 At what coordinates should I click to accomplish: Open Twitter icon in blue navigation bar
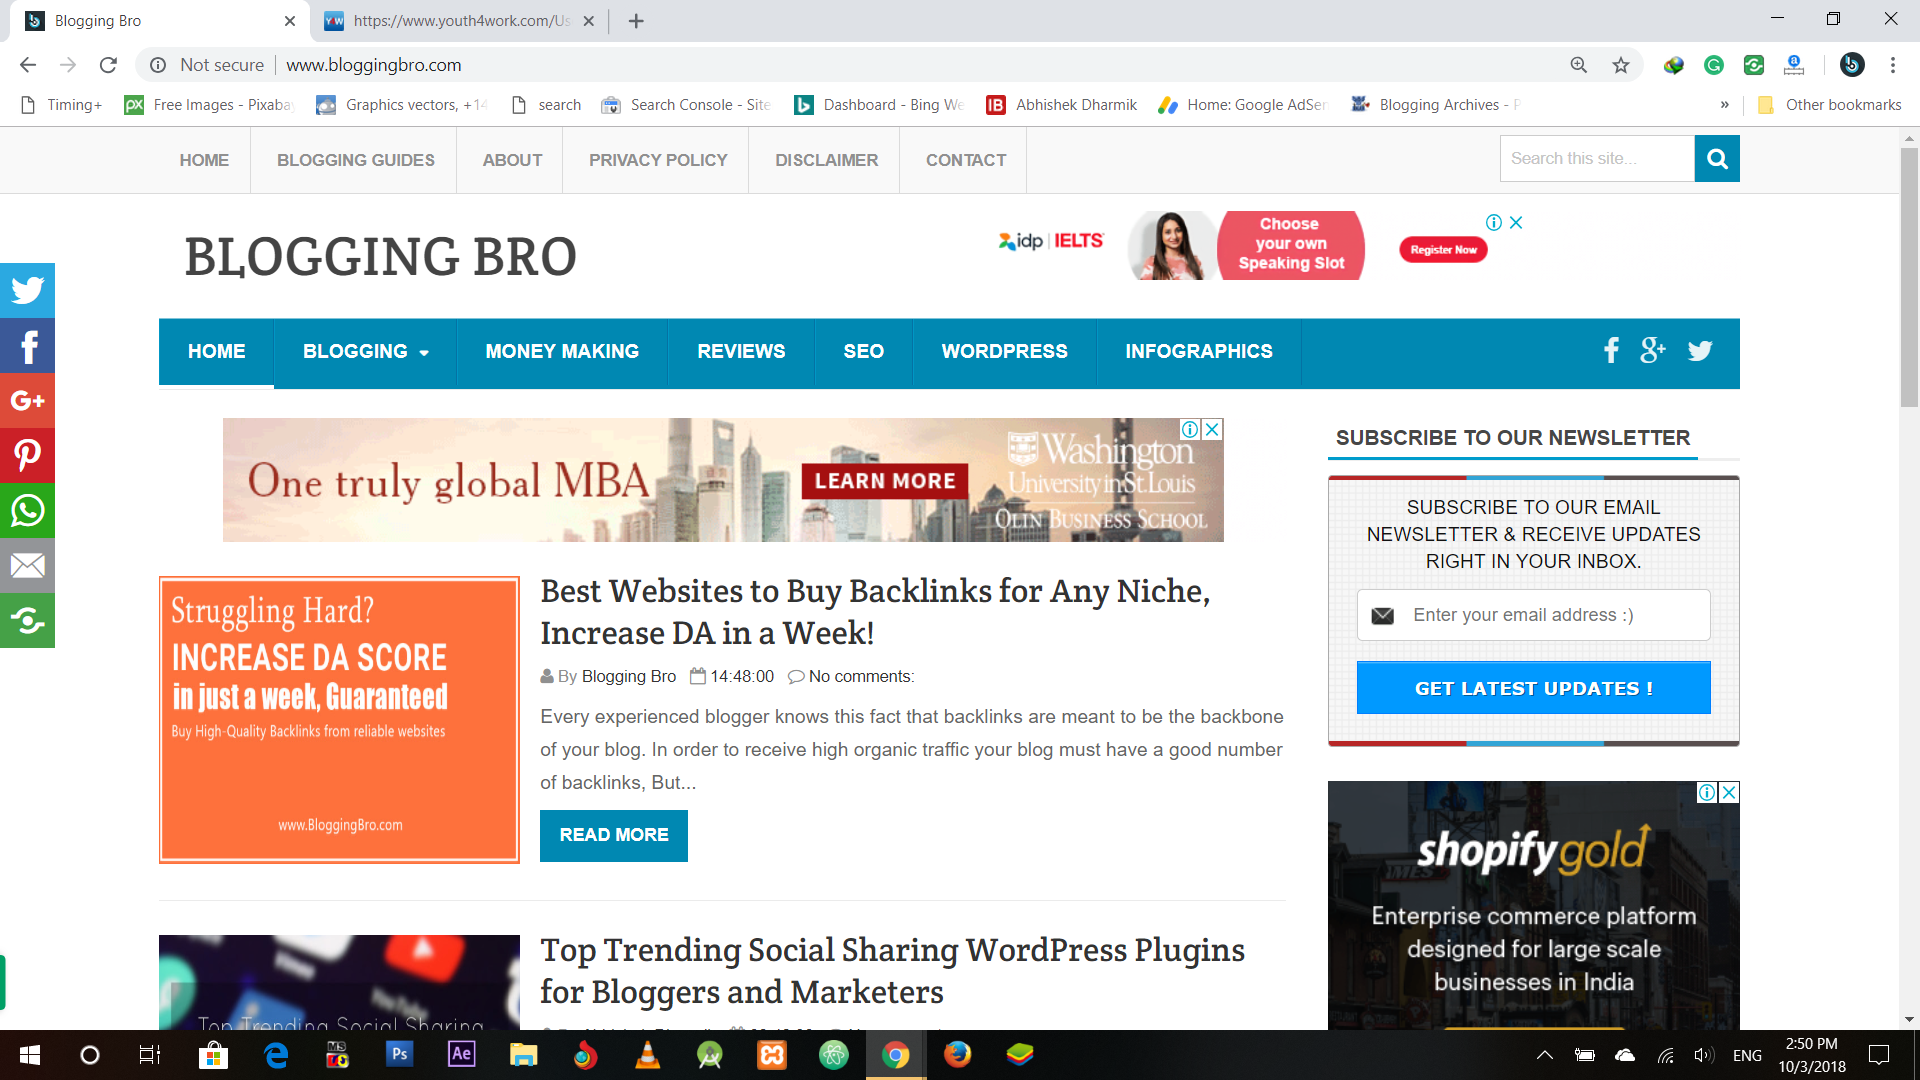pos(1700,351)
